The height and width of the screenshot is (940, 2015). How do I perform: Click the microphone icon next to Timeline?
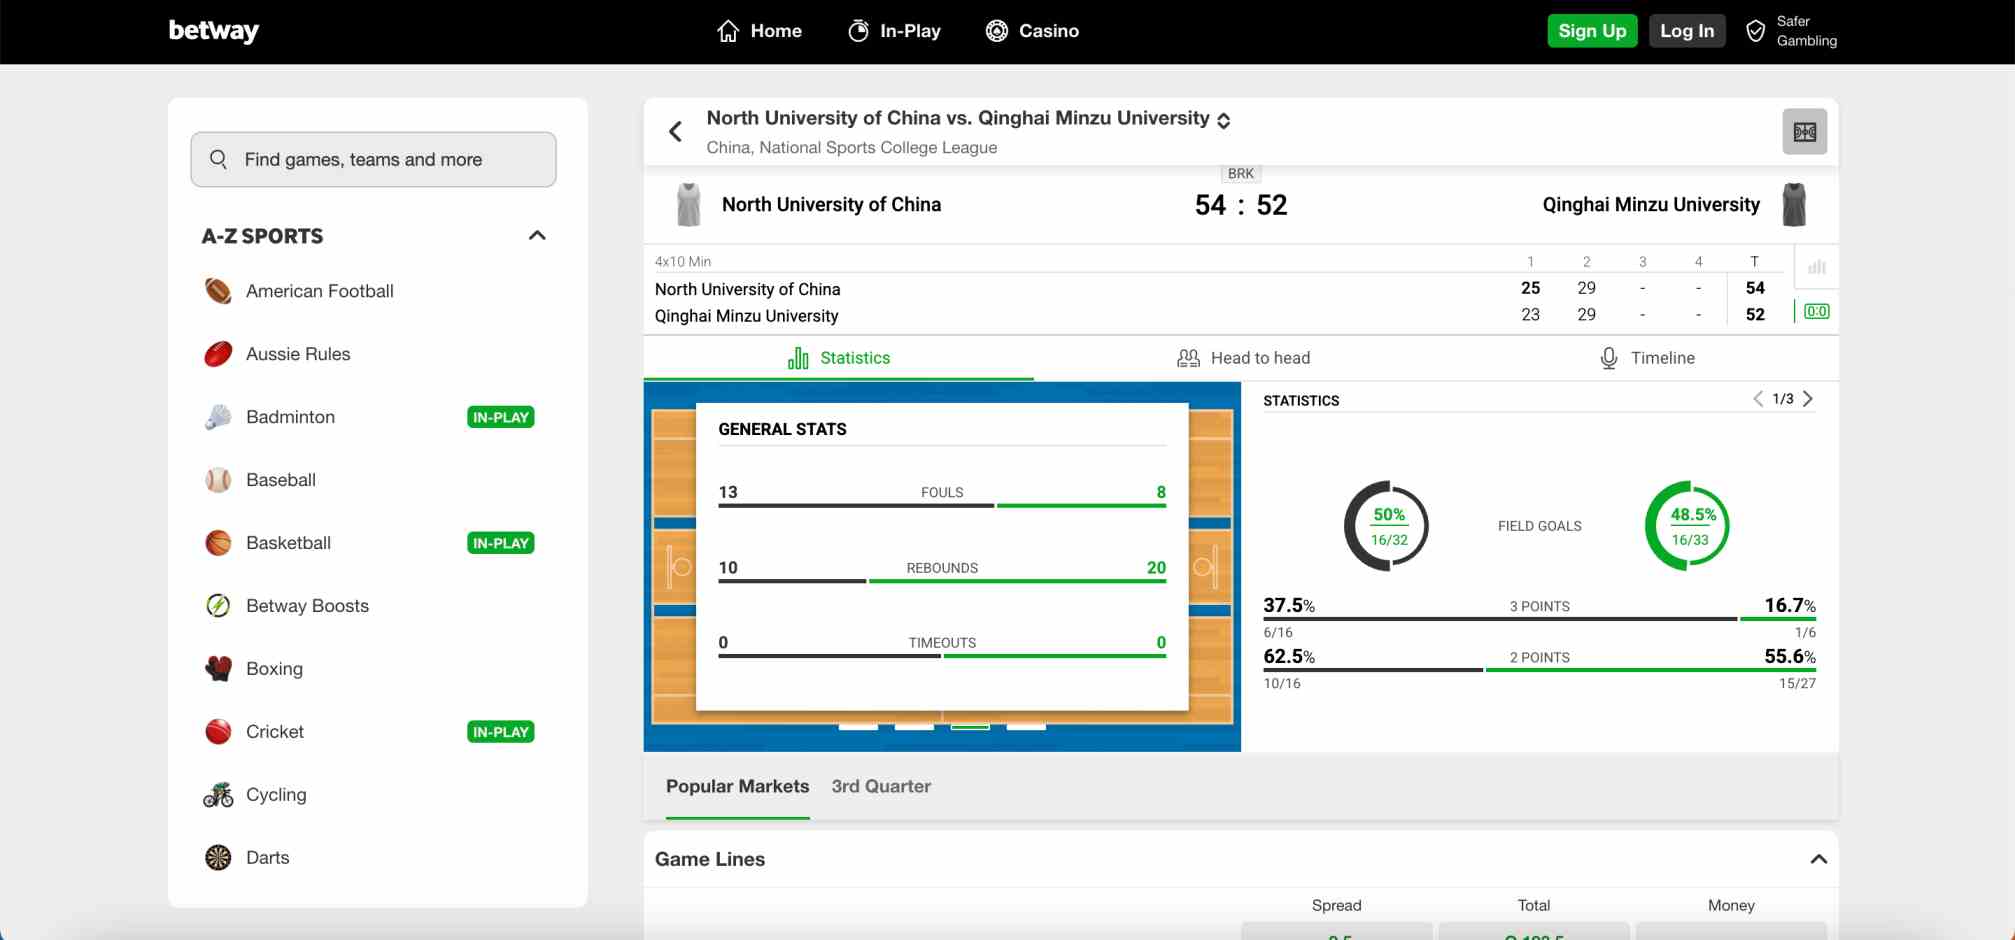pos(1608,357)
